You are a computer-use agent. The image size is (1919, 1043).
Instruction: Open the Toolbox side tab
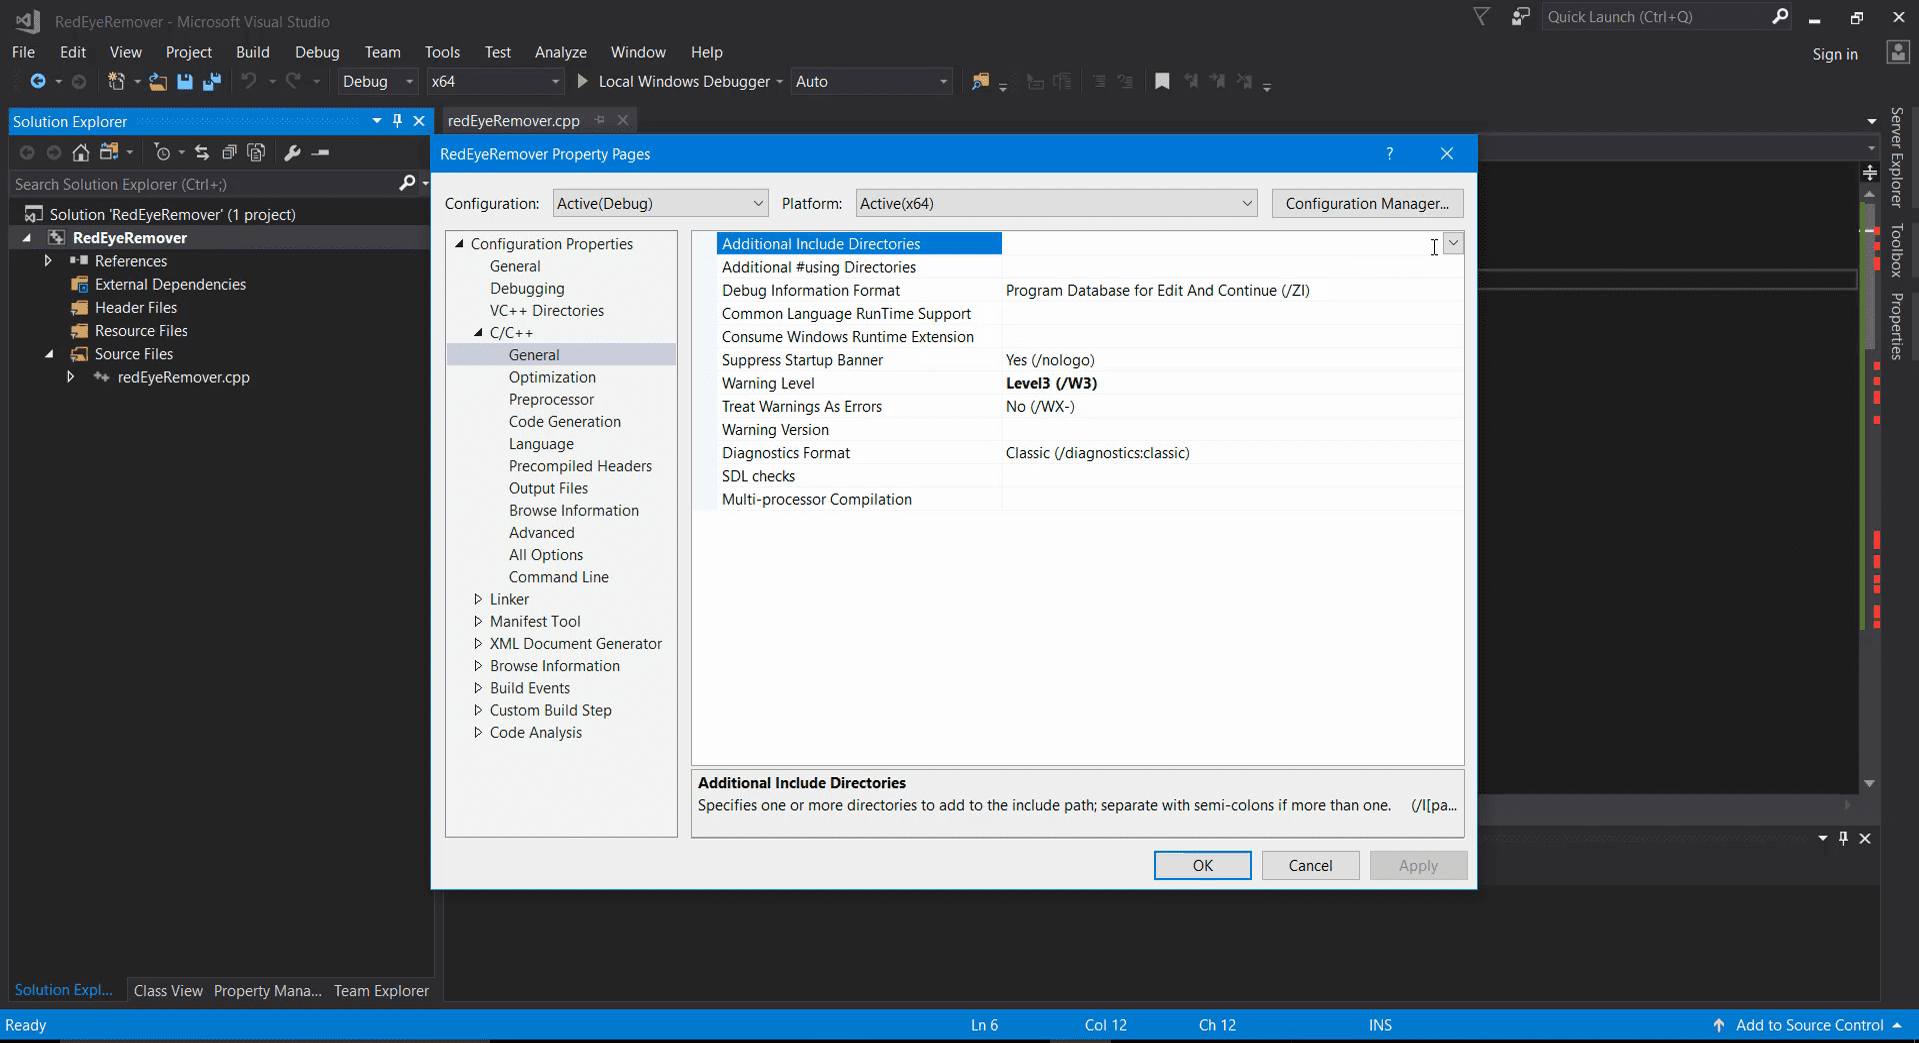[x=1897, y=250]
